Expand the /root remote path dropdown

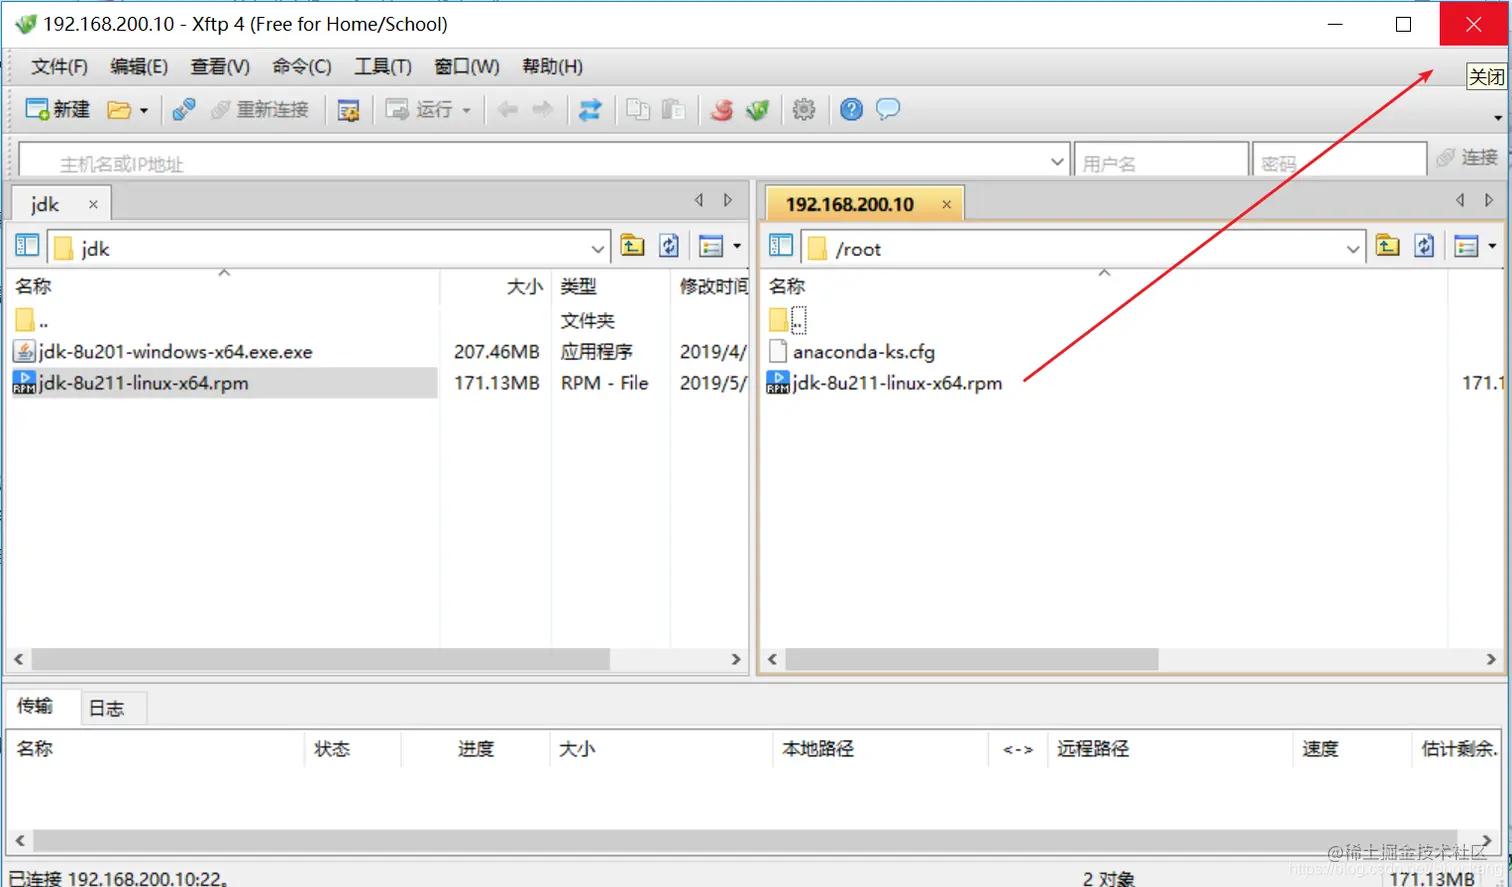(x=1353, y=248)
